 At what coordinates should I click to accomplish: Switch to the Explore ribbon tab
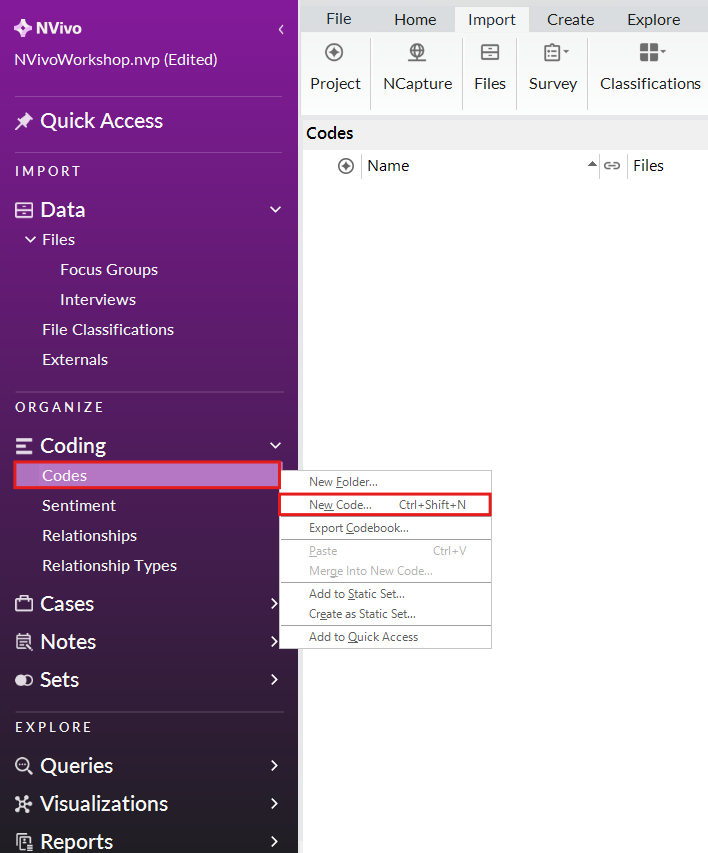pyautogui.click(x=654, y=20)
